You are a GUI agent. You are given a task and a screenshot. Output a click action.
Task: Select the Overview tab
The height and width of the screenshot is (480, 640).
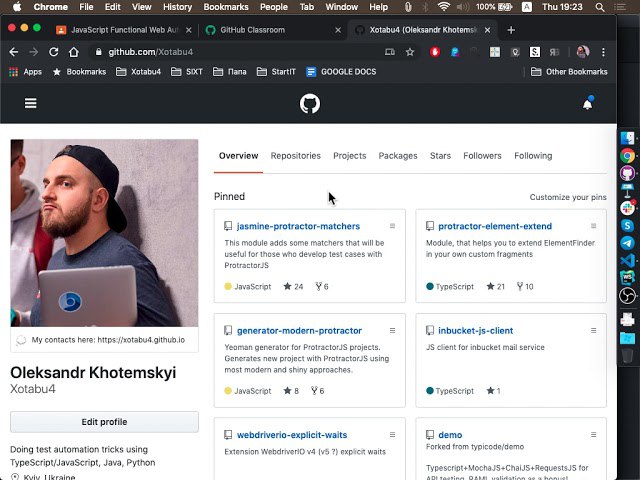(x=238, y=156)
